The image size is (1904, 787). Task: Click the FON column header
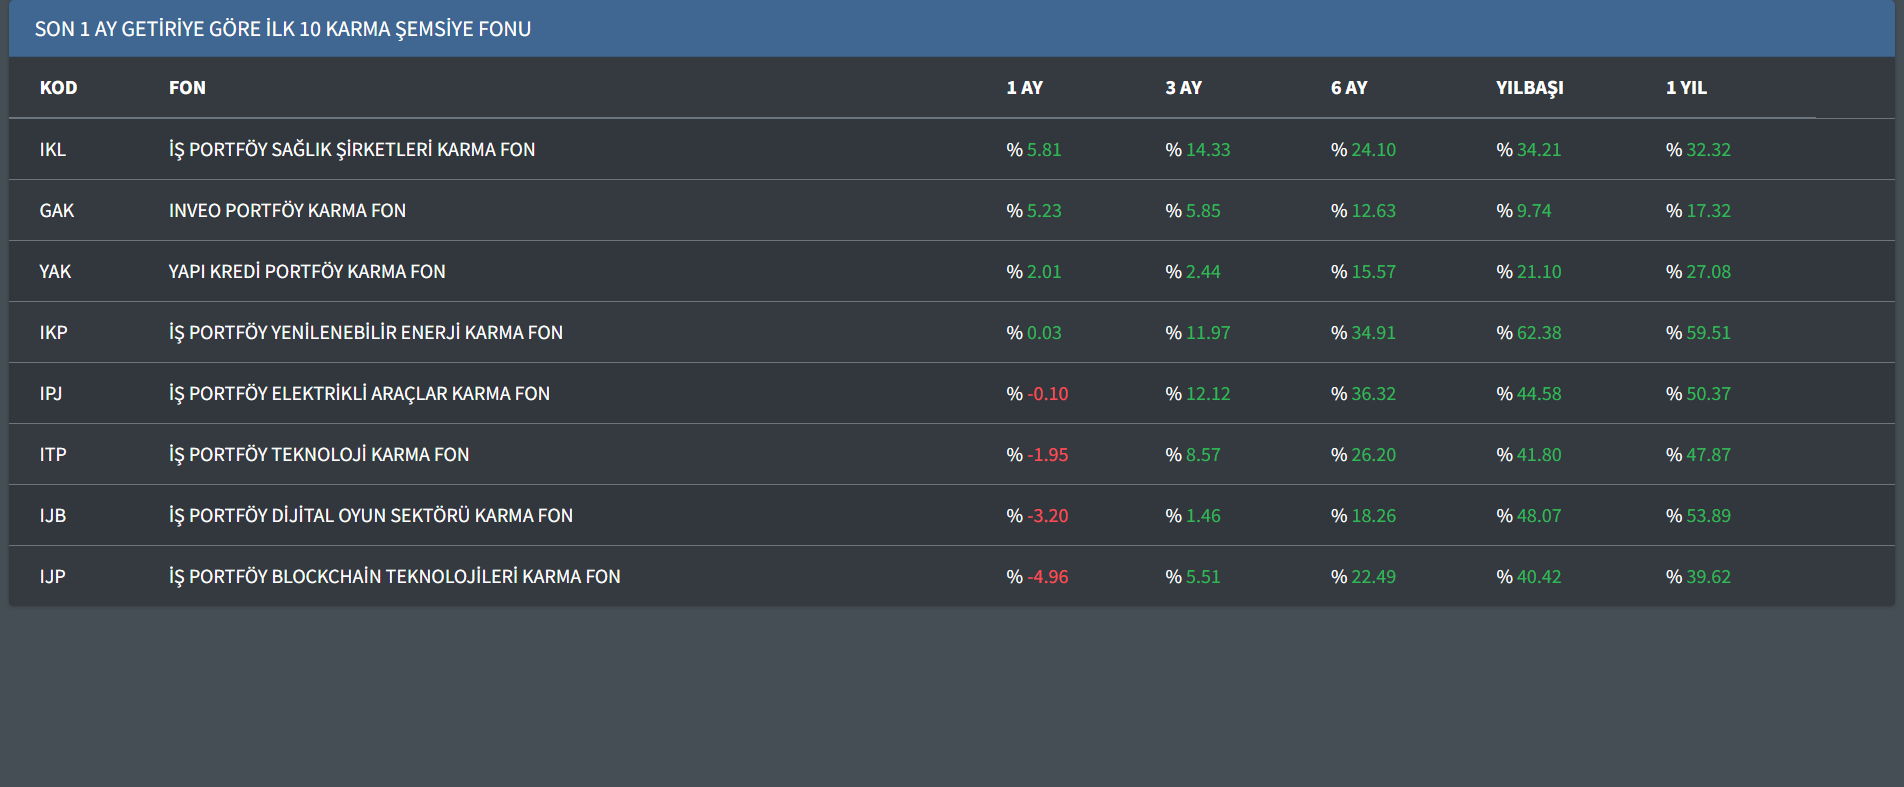point(187,88)
